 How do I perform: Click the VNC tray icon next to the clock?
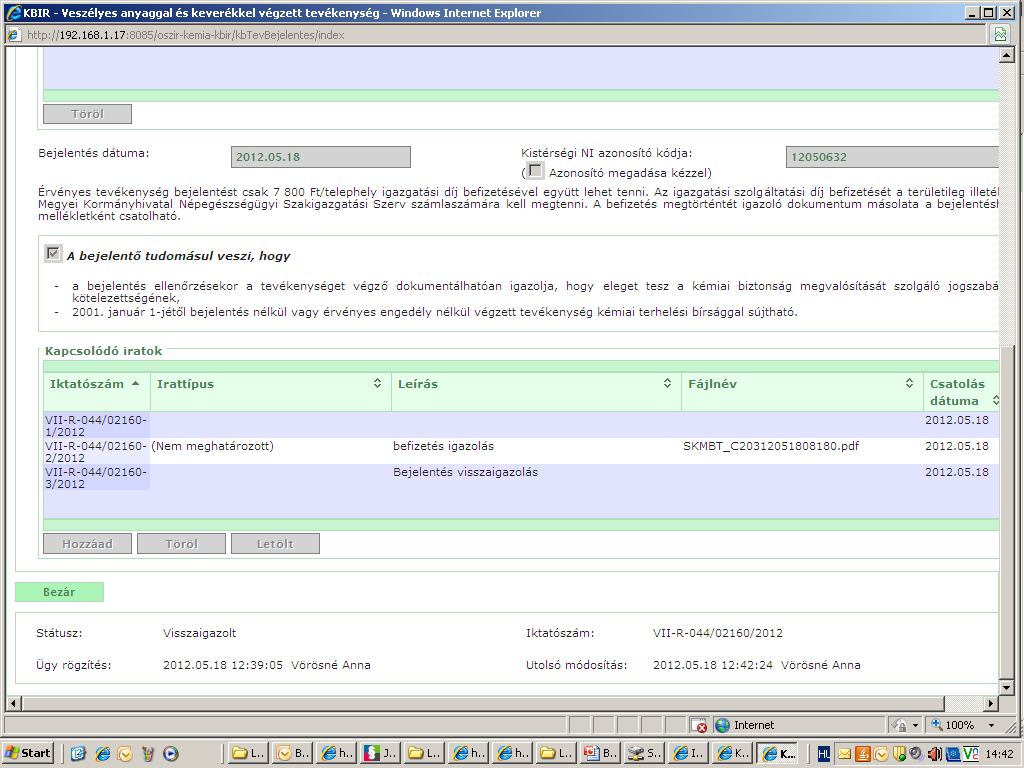970,754
